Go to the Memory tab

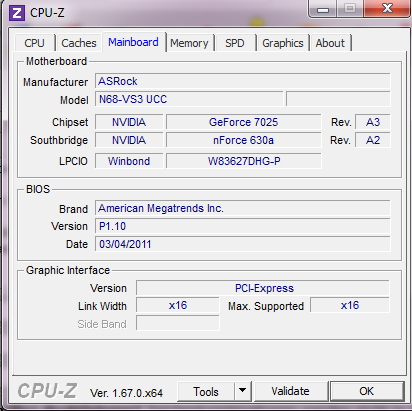(x=189, y=43)
